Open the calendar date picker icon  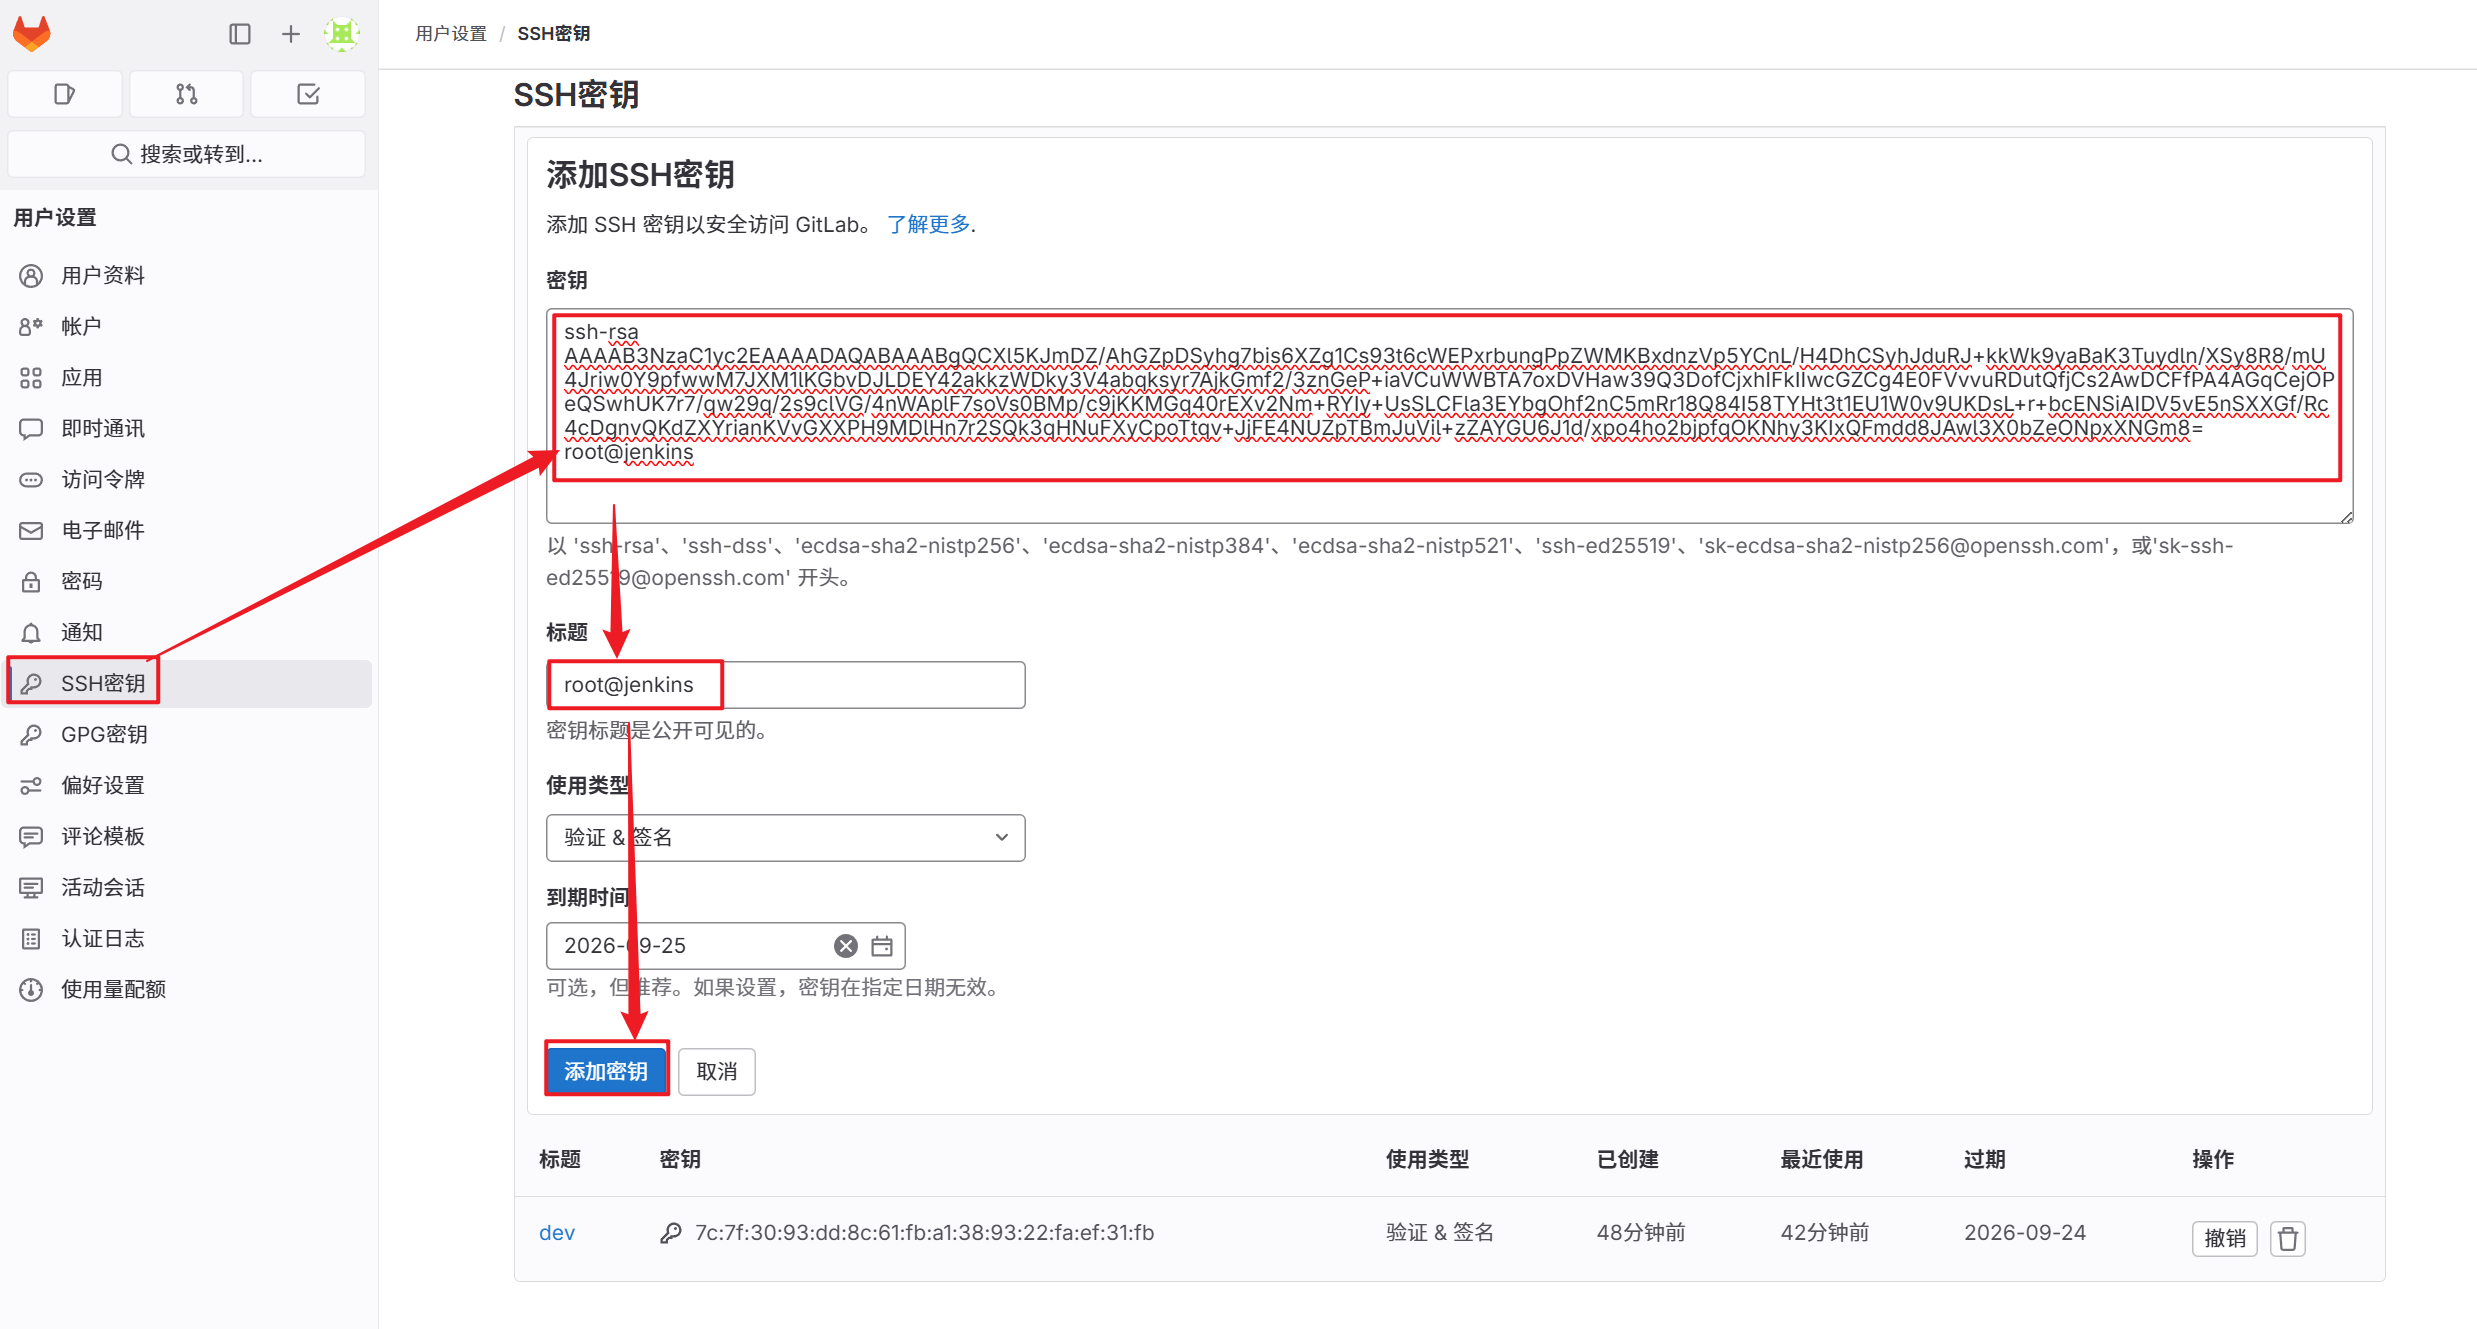pos(882,946)
